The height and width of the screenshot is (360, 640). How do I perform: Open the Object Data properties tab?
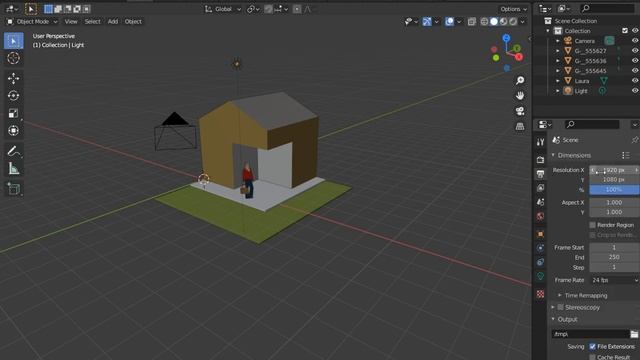tap(540, 276)
